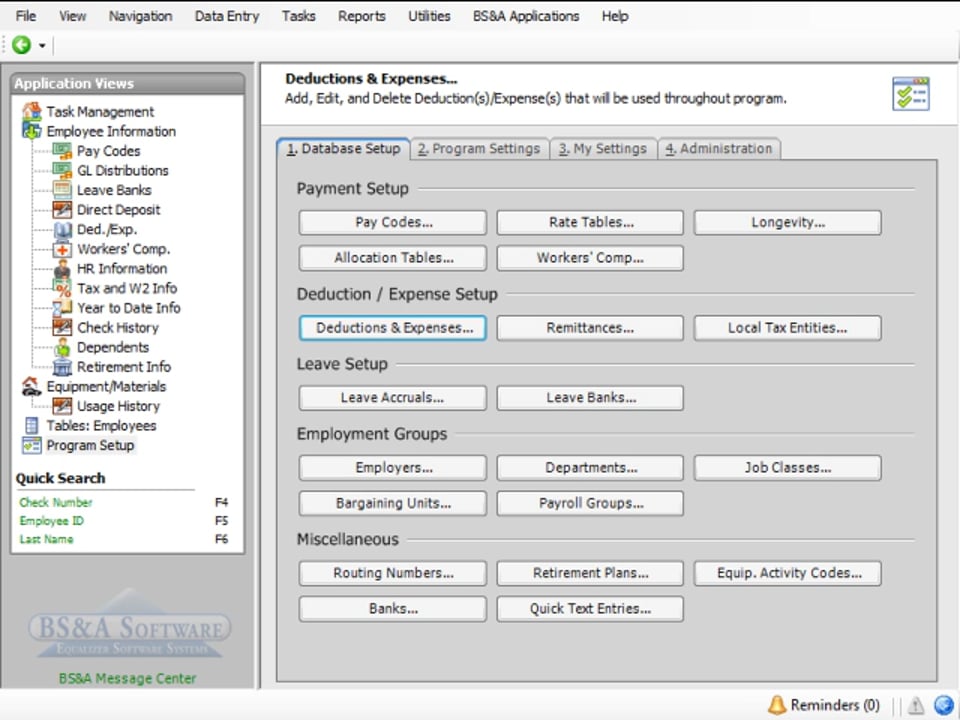
Task: Click the Task Management icon
Action: (x=32, y=111)
